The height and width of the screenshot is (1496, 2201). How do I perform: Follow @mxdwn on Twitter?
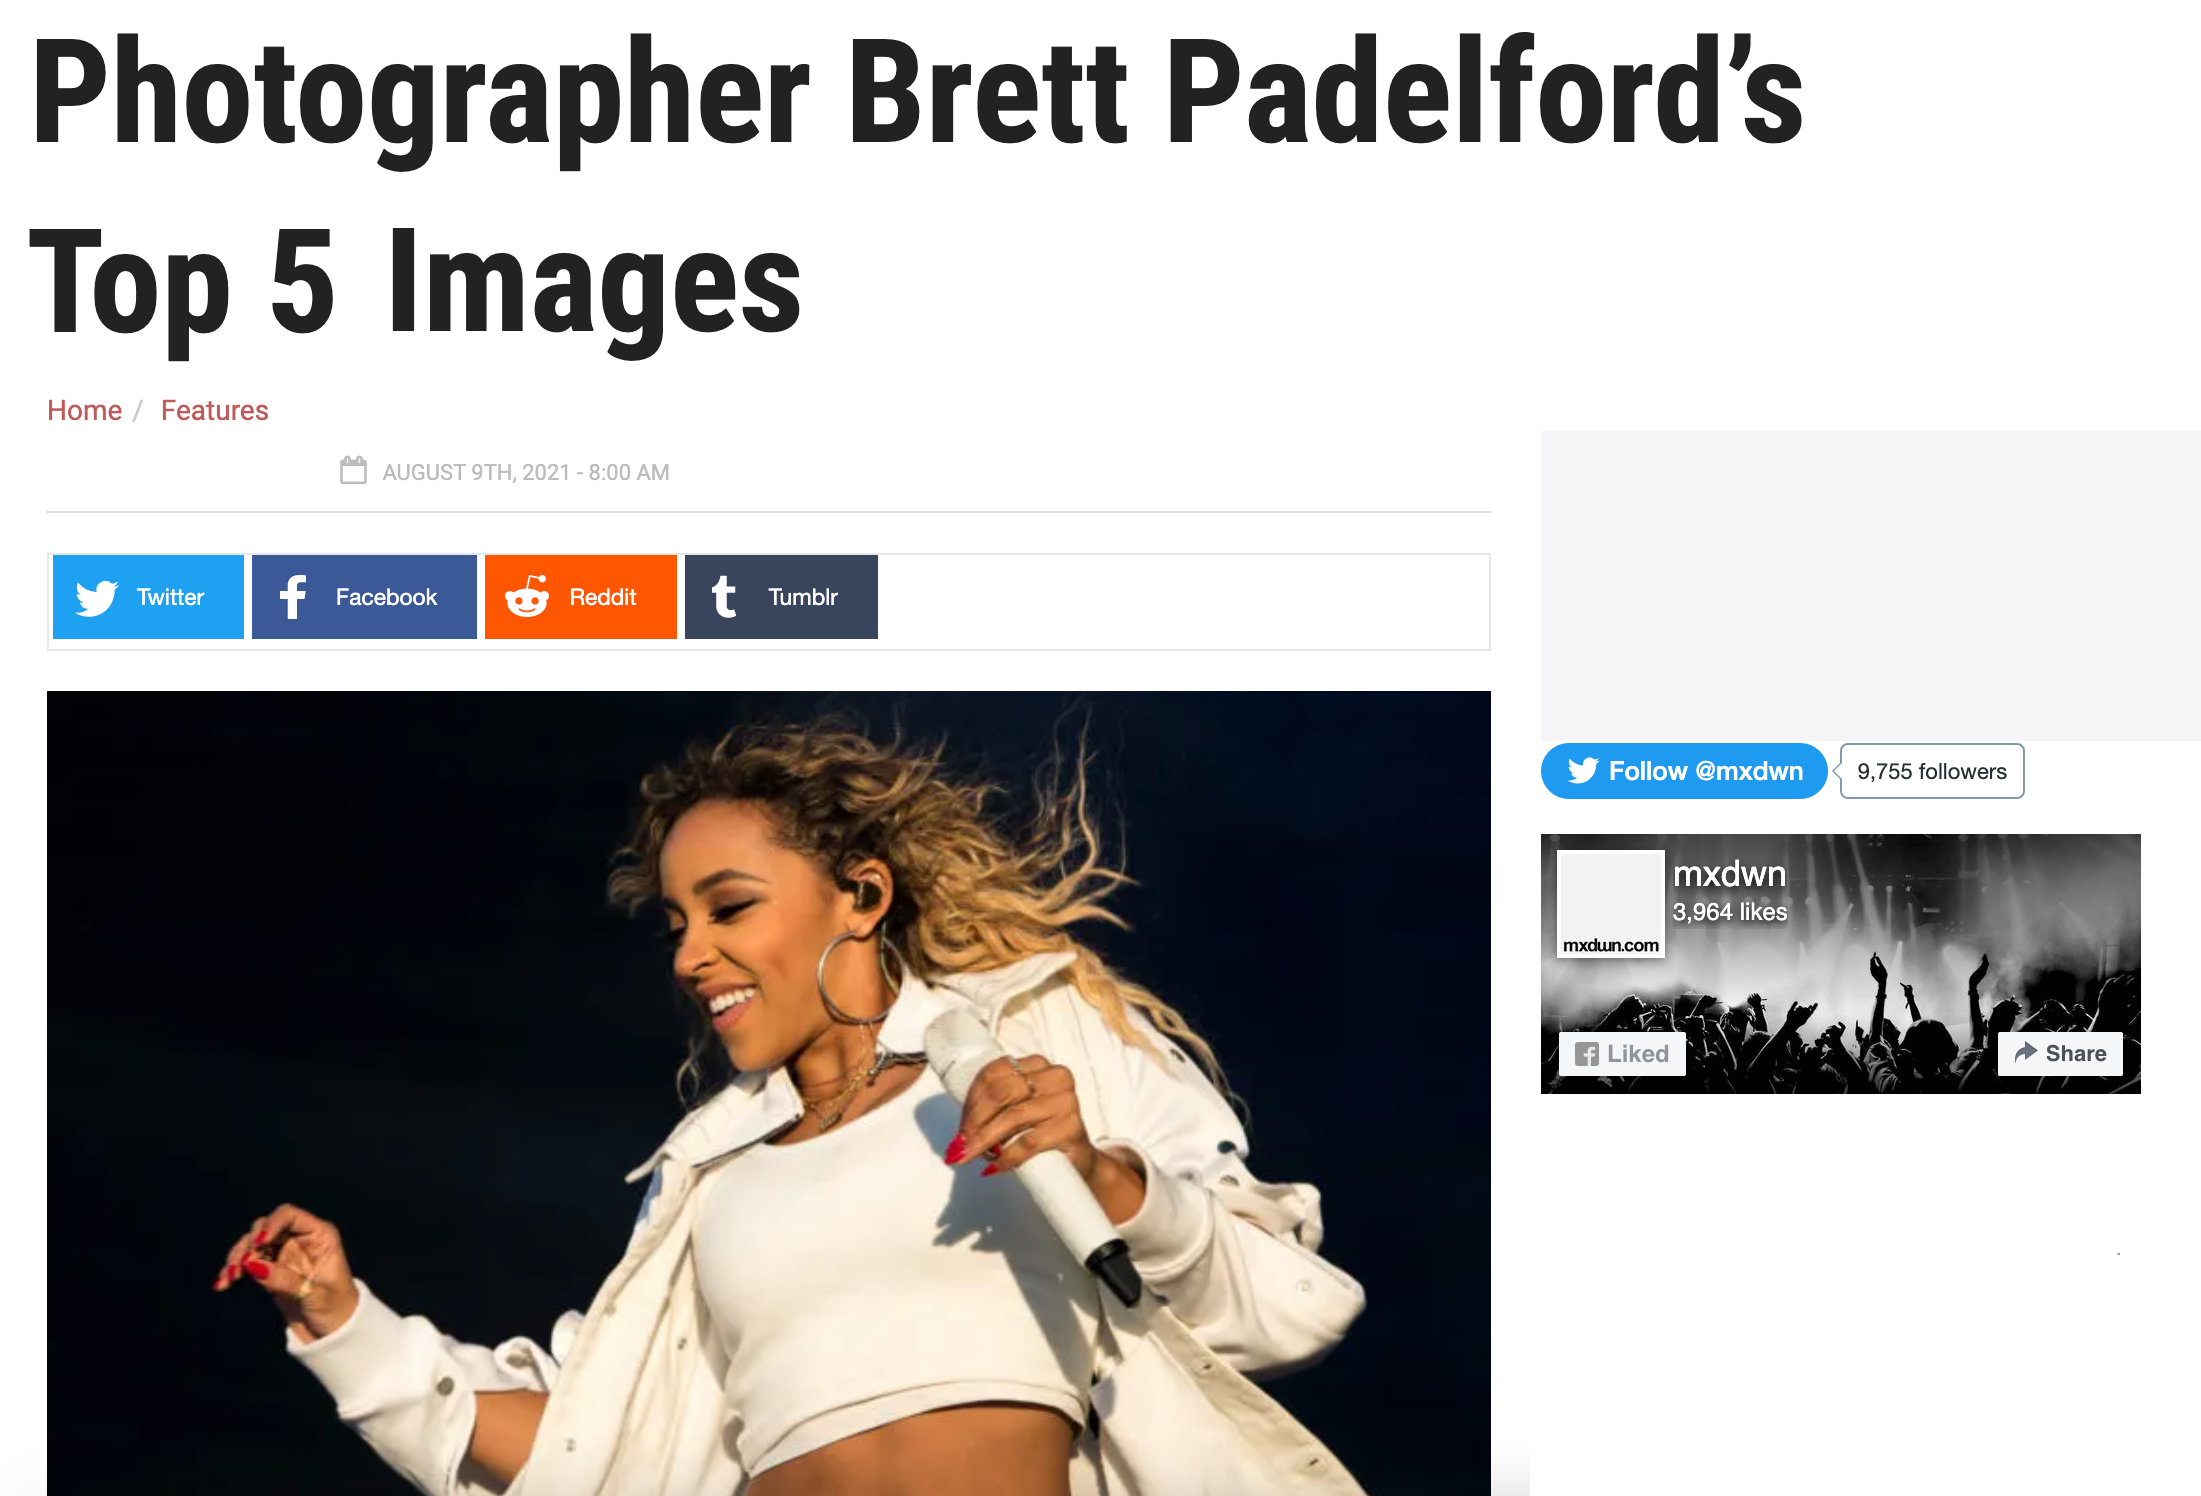(1684, 771)
